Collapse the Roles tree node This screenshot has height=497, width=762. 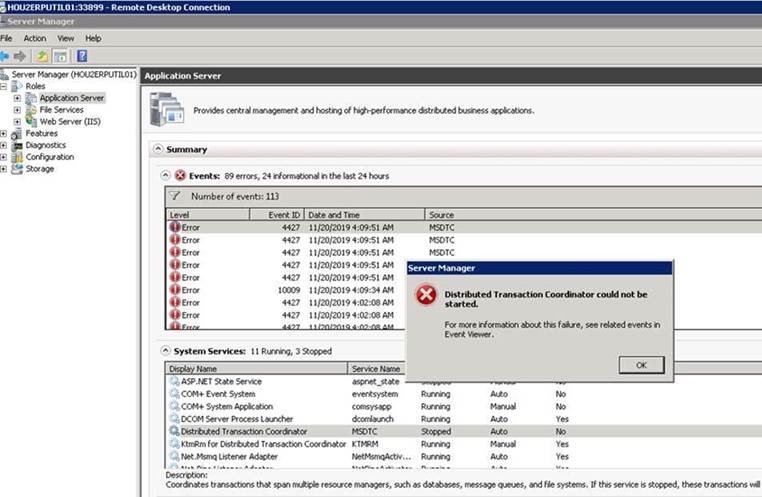(x=3, y=86)
